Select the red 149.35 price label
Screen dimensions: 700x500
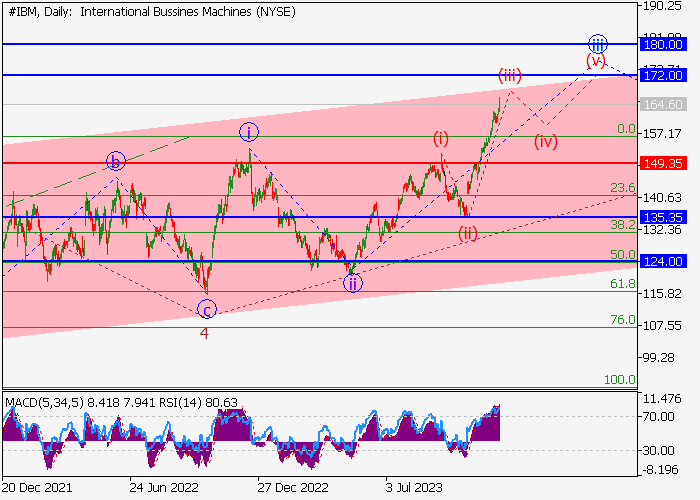click(663, 163)
